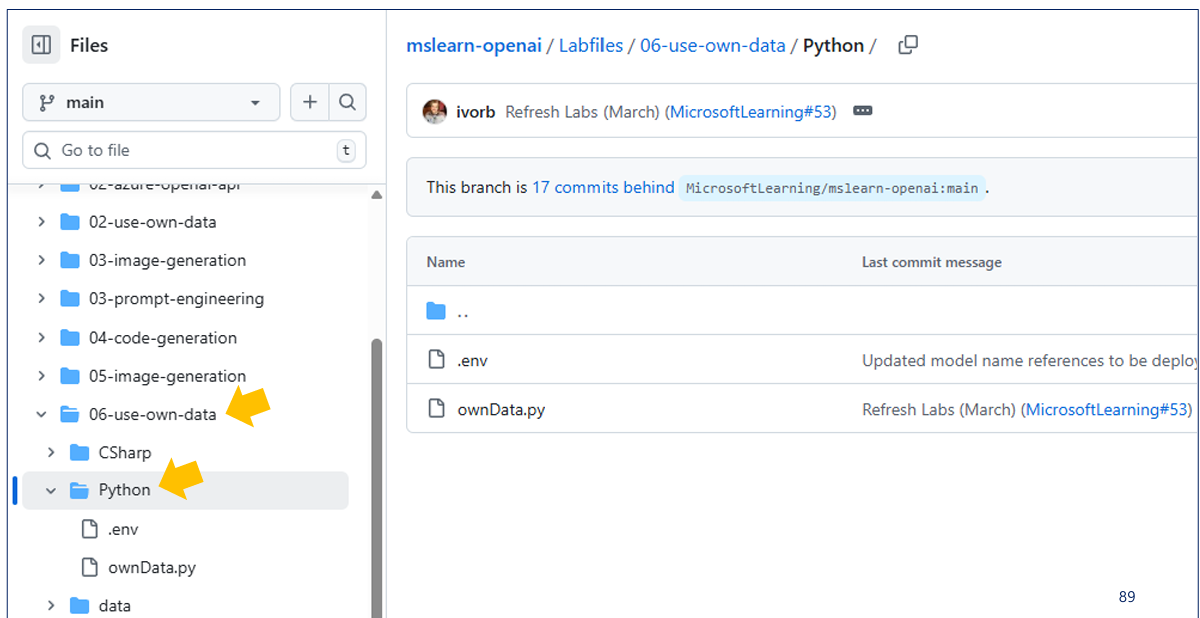Viewport: 1200px width, 618px height.
Task: Select CSharp folder in tree
Action: (125, 453)
